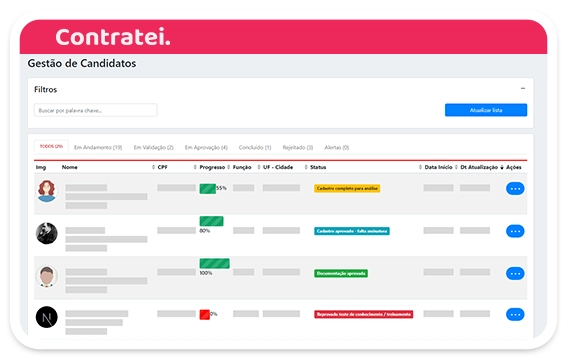The width and height of the screenshot is (570, 360).
Task: Focus the keyword search field
Action: point(96,110)
